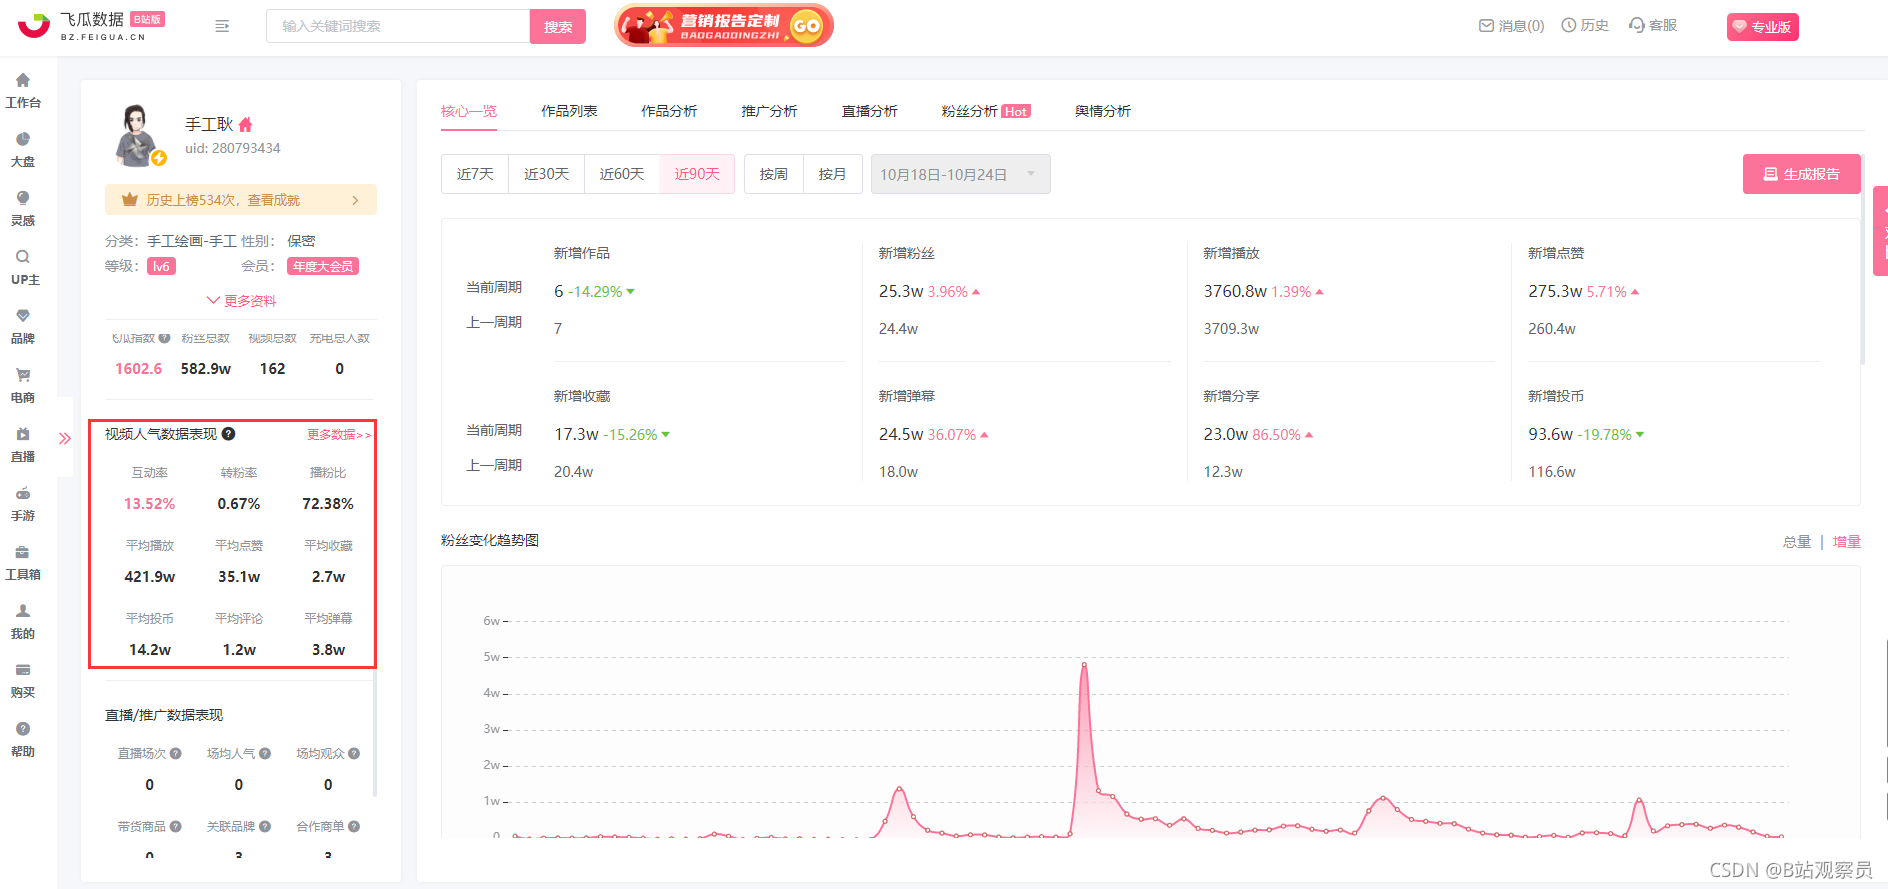
Task: Switch to the 作品列表 tab
Action: coord(569,111)
